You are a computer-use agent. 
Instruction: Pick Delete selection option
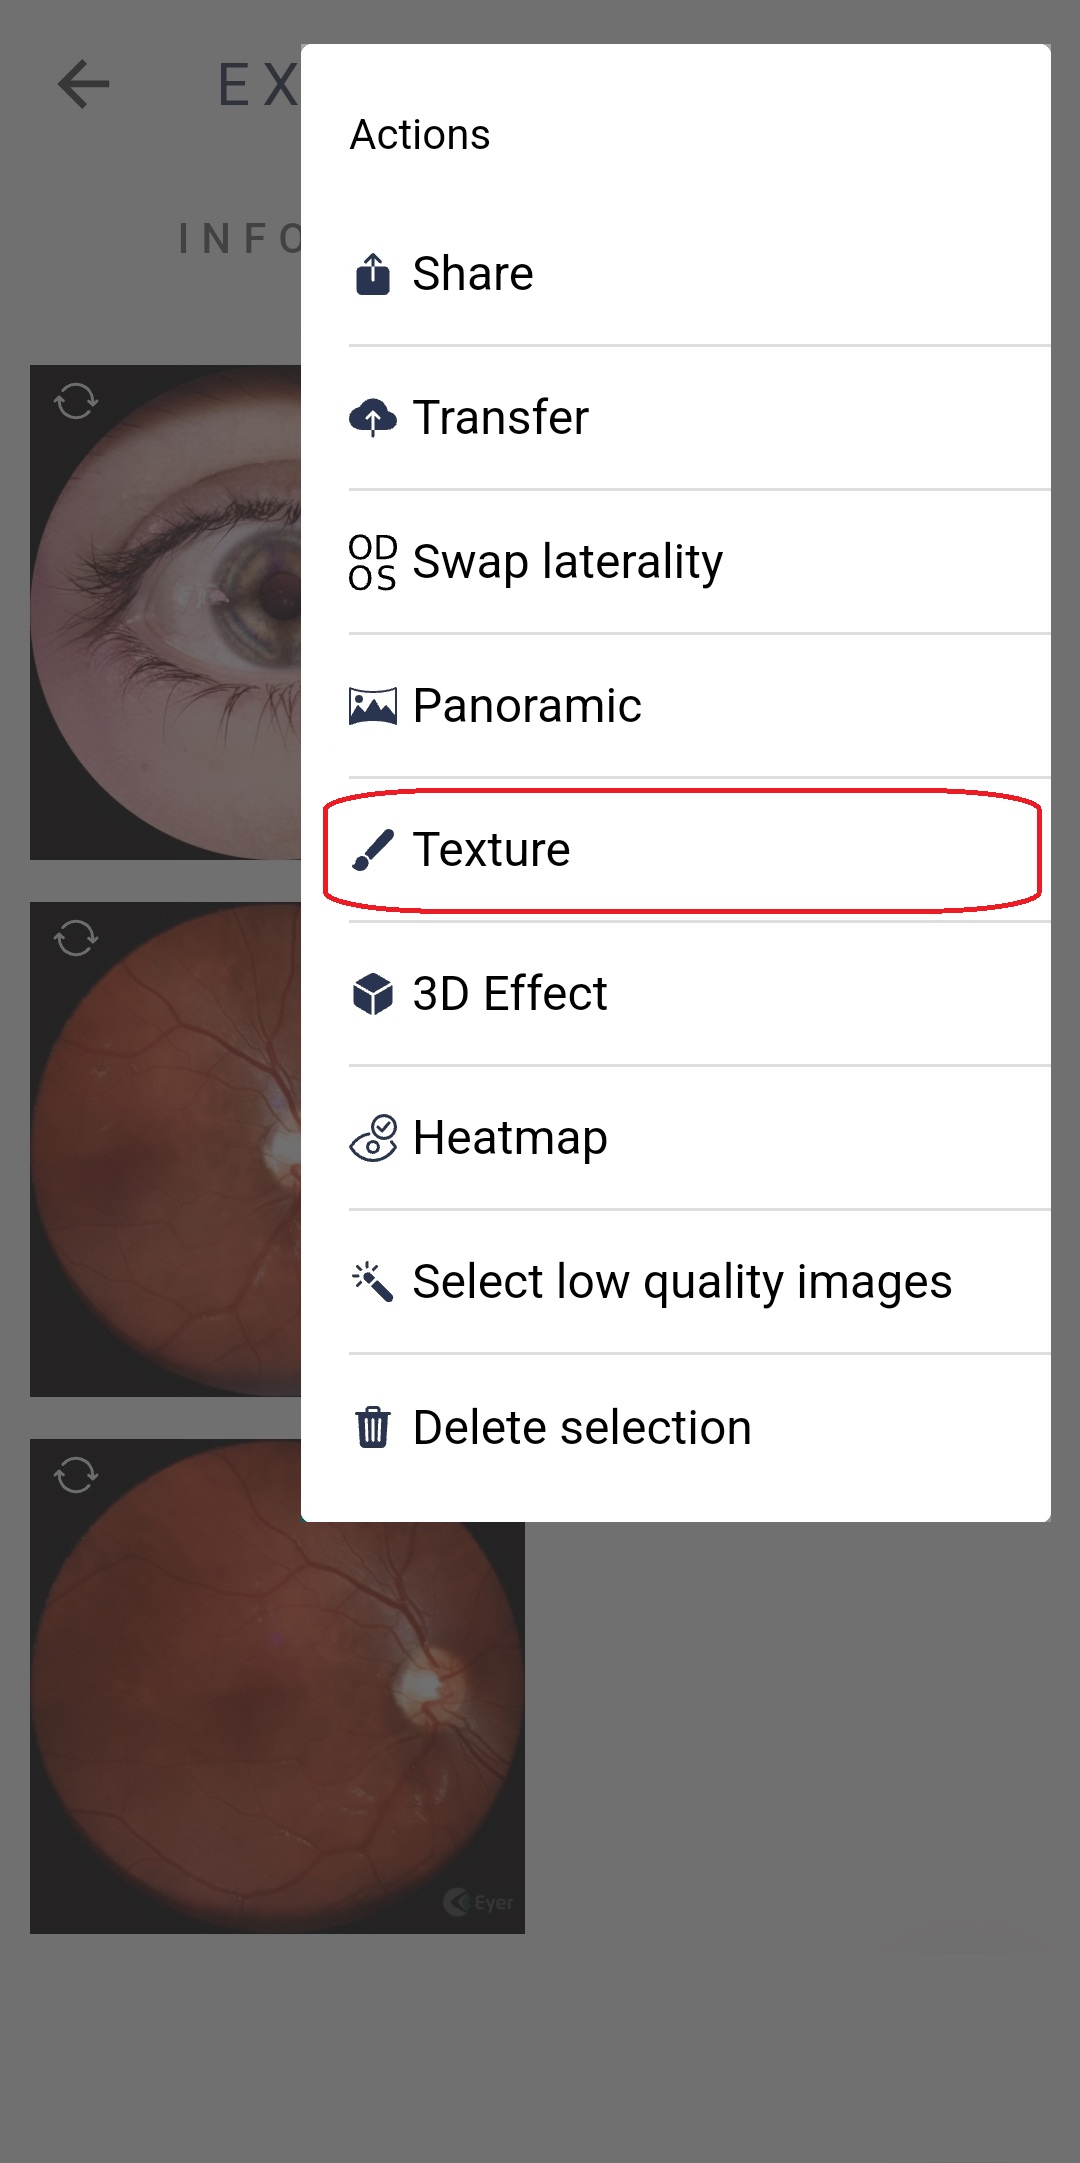[582, 1427]
